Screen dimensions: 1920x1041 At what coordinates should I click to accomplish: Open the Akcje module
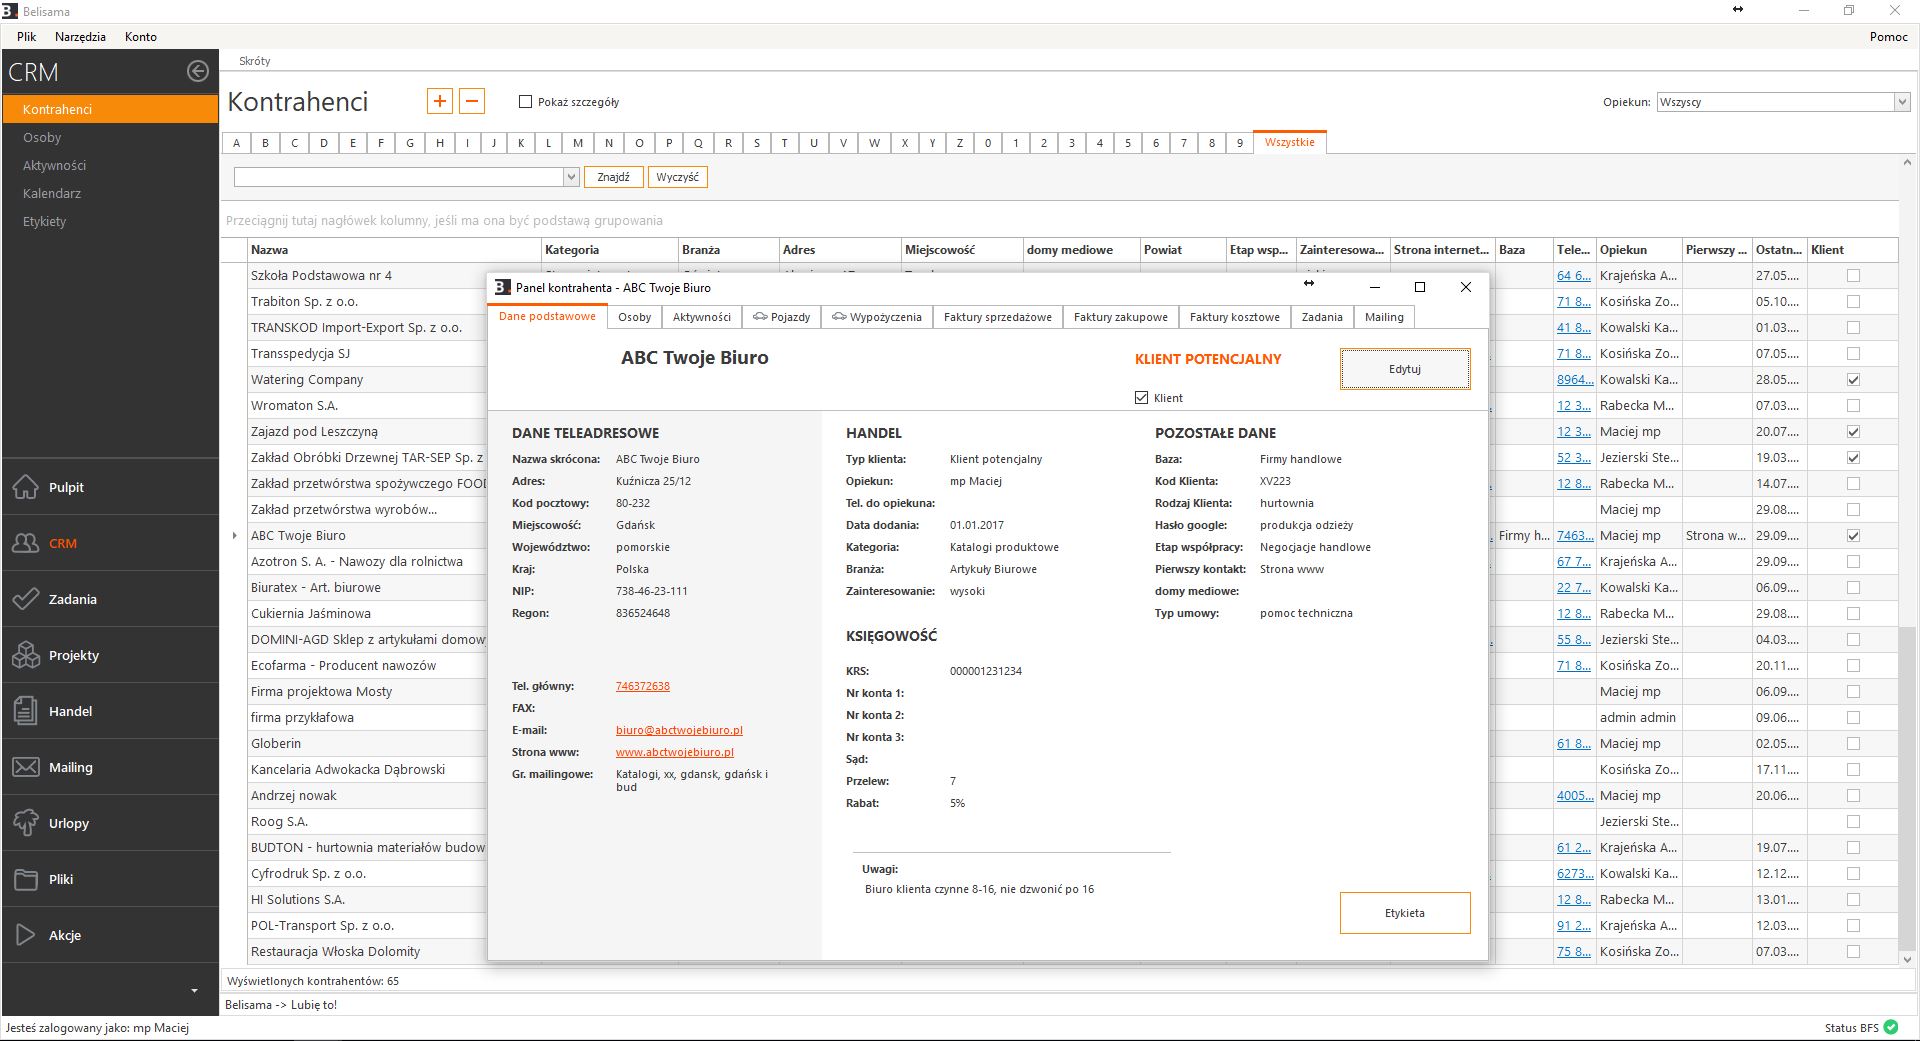[65, 935]
